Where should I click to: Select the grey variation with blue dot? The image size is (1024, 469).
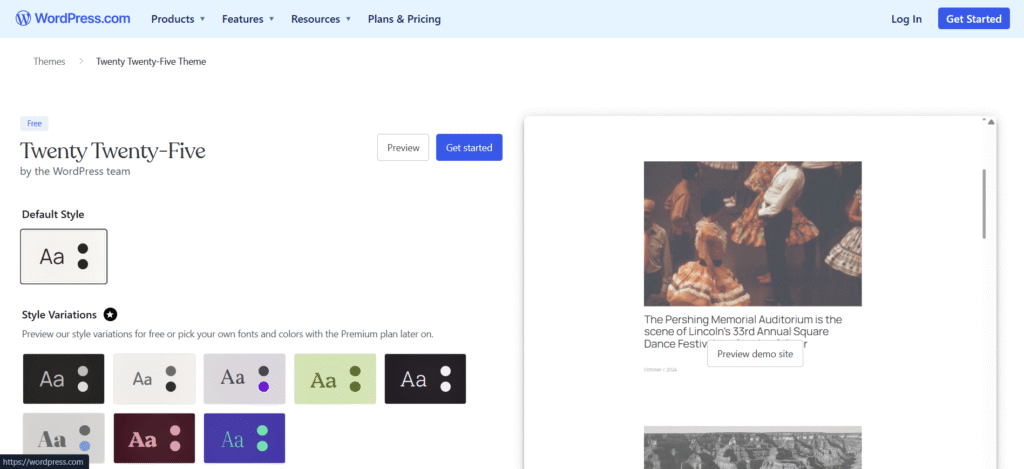(63, 438)
